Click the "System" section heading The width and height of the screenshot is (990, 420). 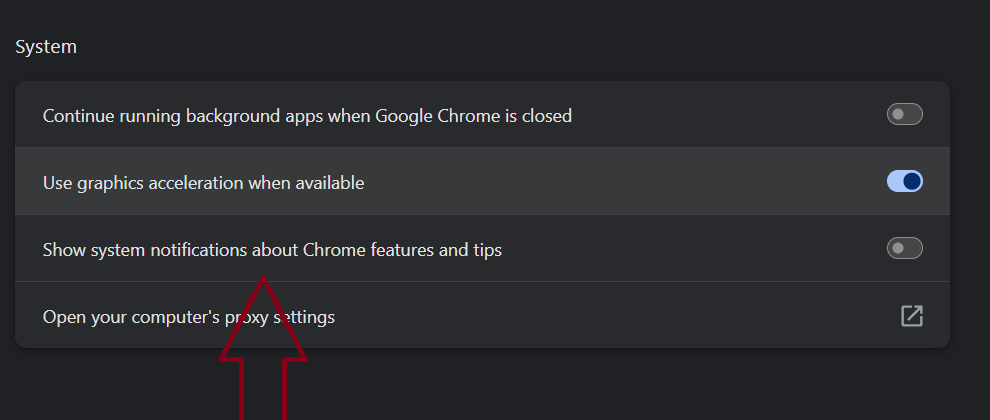46,47
